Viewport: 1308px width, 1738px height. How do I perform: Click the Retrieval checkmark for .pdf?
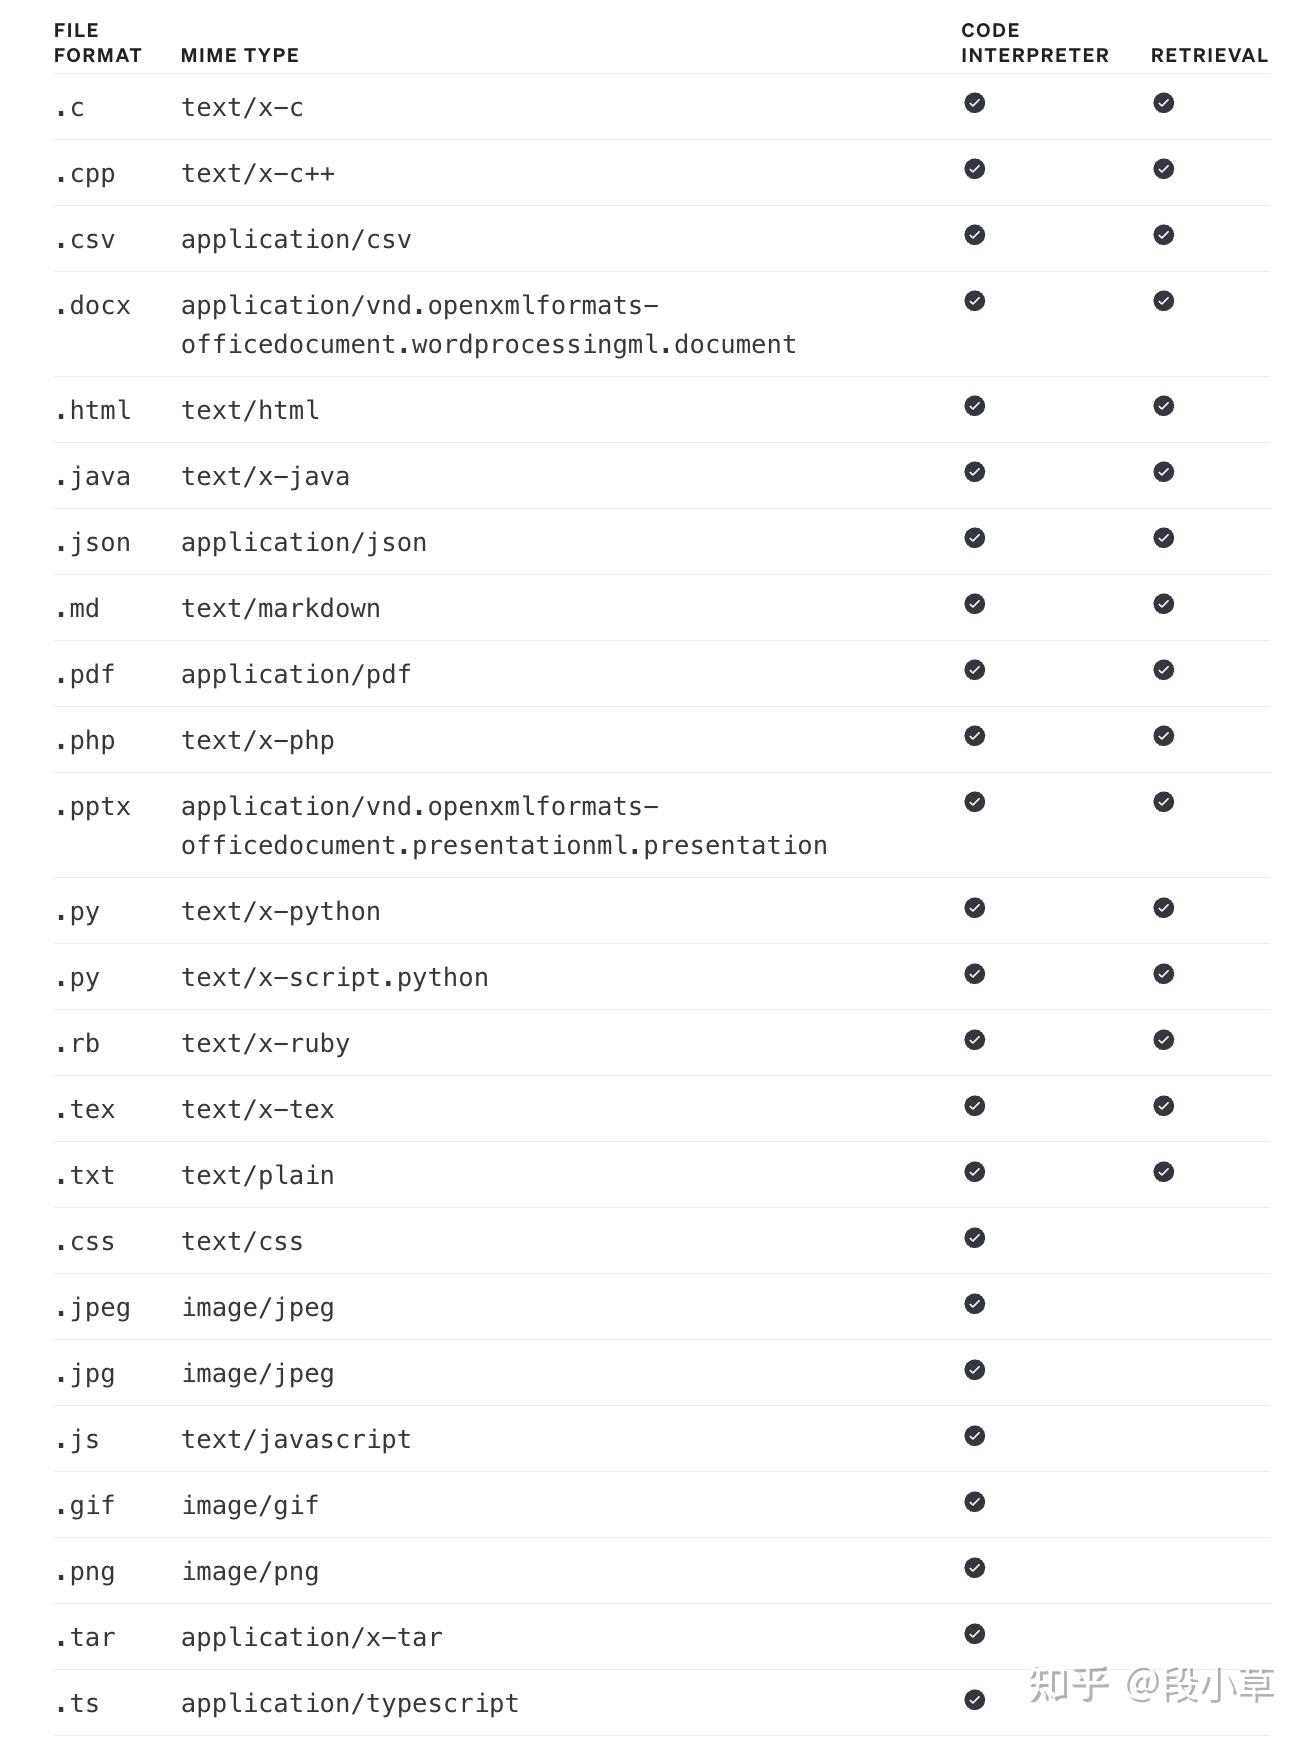[x=1163, y=670]
